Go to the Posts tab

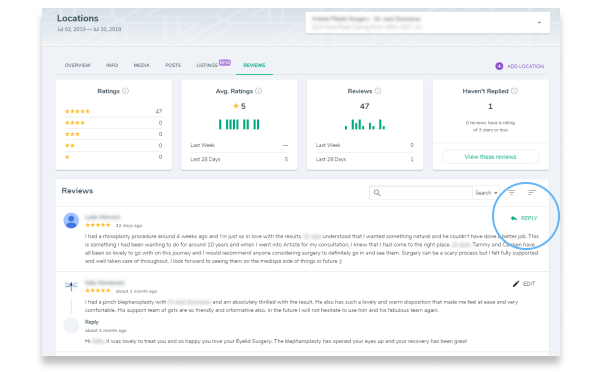coord(173,65)
